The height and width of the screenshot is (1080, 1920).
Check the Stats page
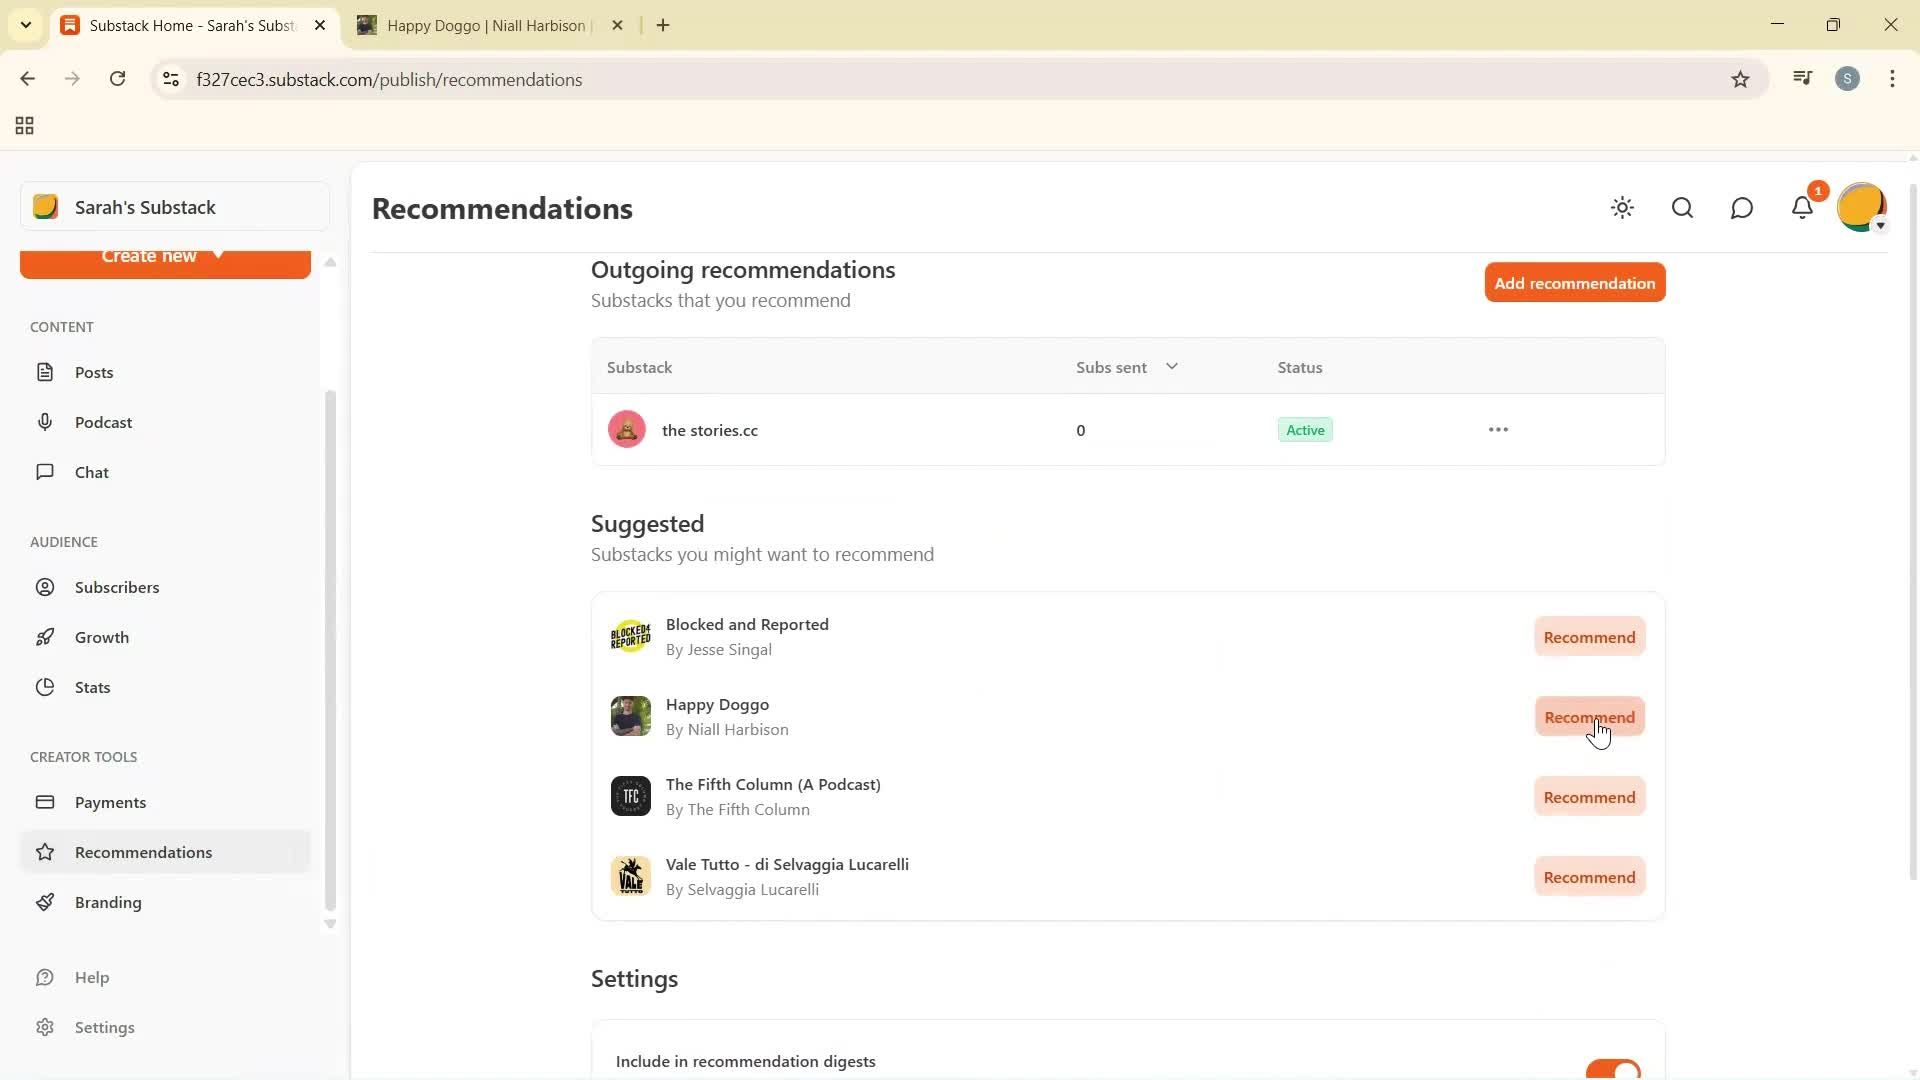(x=91, y=687)
